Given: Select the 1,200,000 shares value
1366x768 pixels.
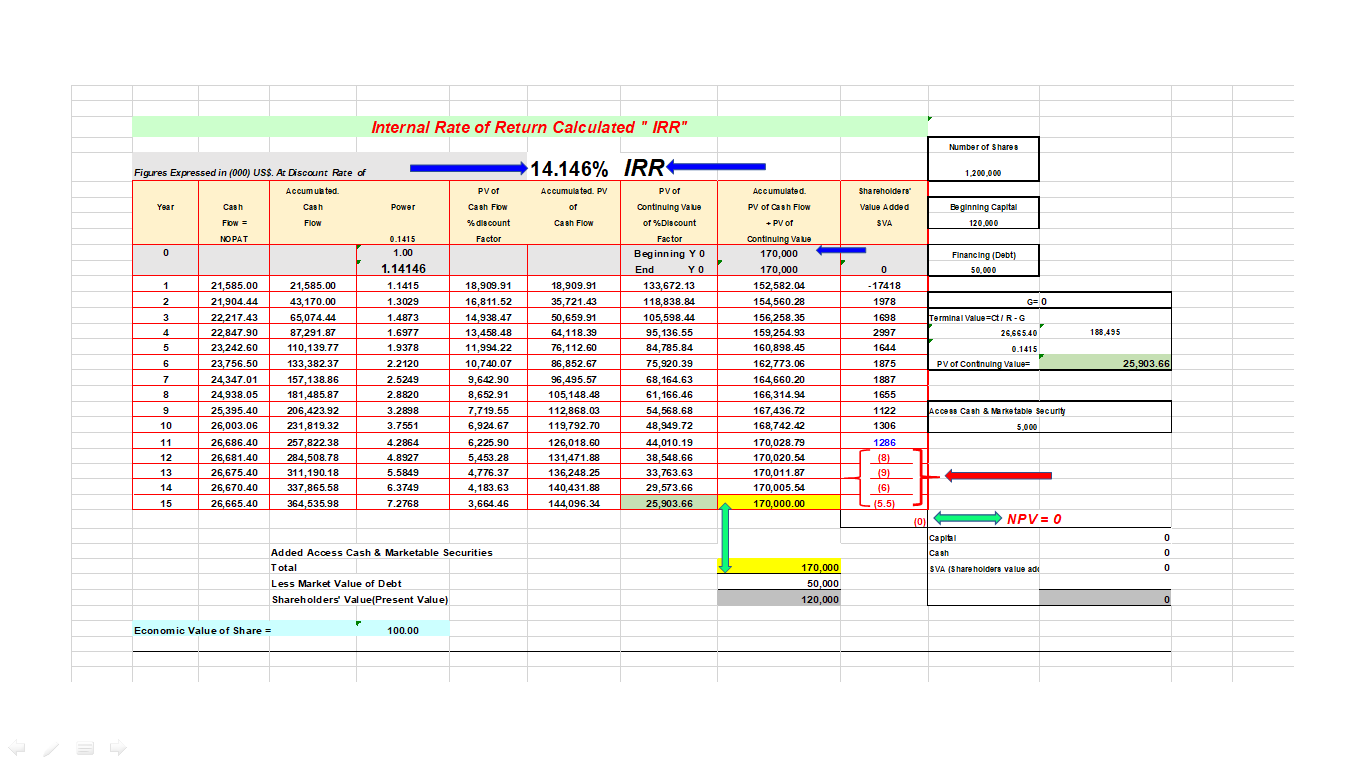Looking at the screenshot, I should tap(984, 173).
